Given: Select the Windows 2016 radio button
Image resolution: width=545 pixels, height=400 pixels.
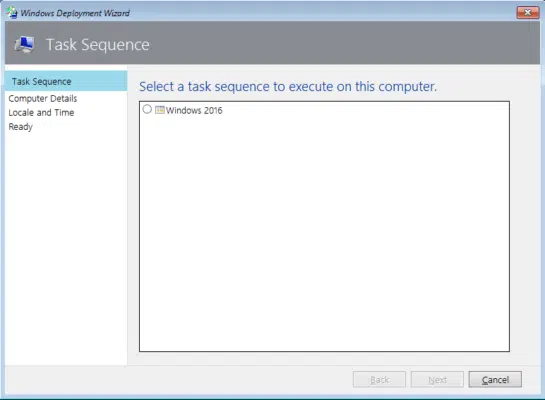Looking at the screenshot, I should pos(147,109).
